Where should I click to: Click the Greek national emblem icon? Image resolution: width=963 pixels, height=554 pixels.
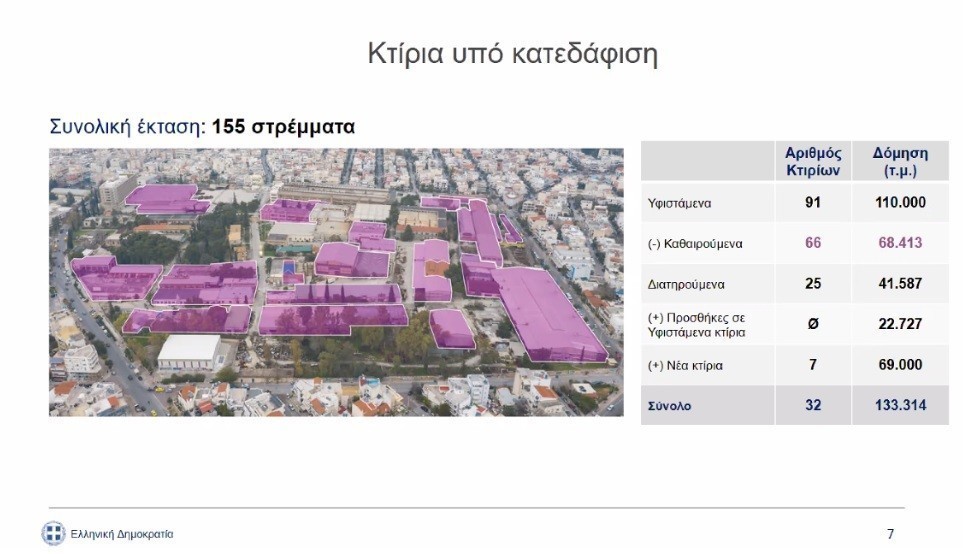coord(53,534)
